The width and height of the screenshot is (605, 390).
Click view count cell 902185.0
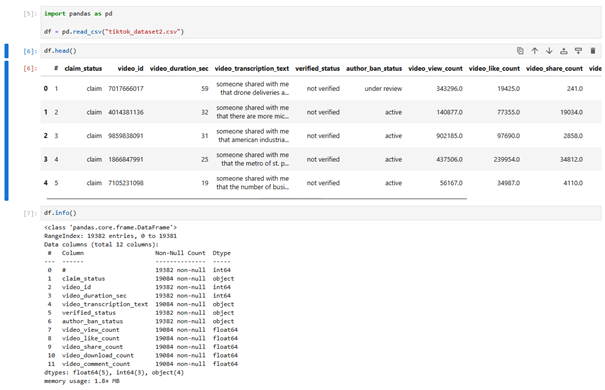[450, 136]
